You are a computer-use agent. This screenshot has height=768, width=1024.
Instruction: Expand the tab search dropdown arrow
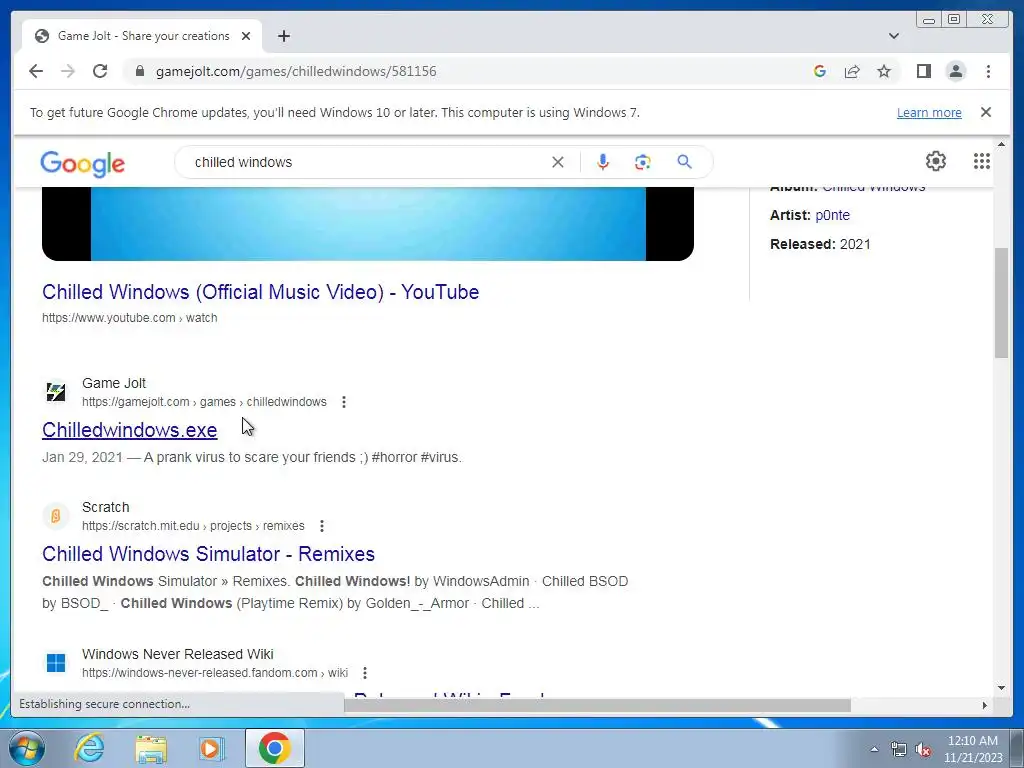[x=893, y=36]
